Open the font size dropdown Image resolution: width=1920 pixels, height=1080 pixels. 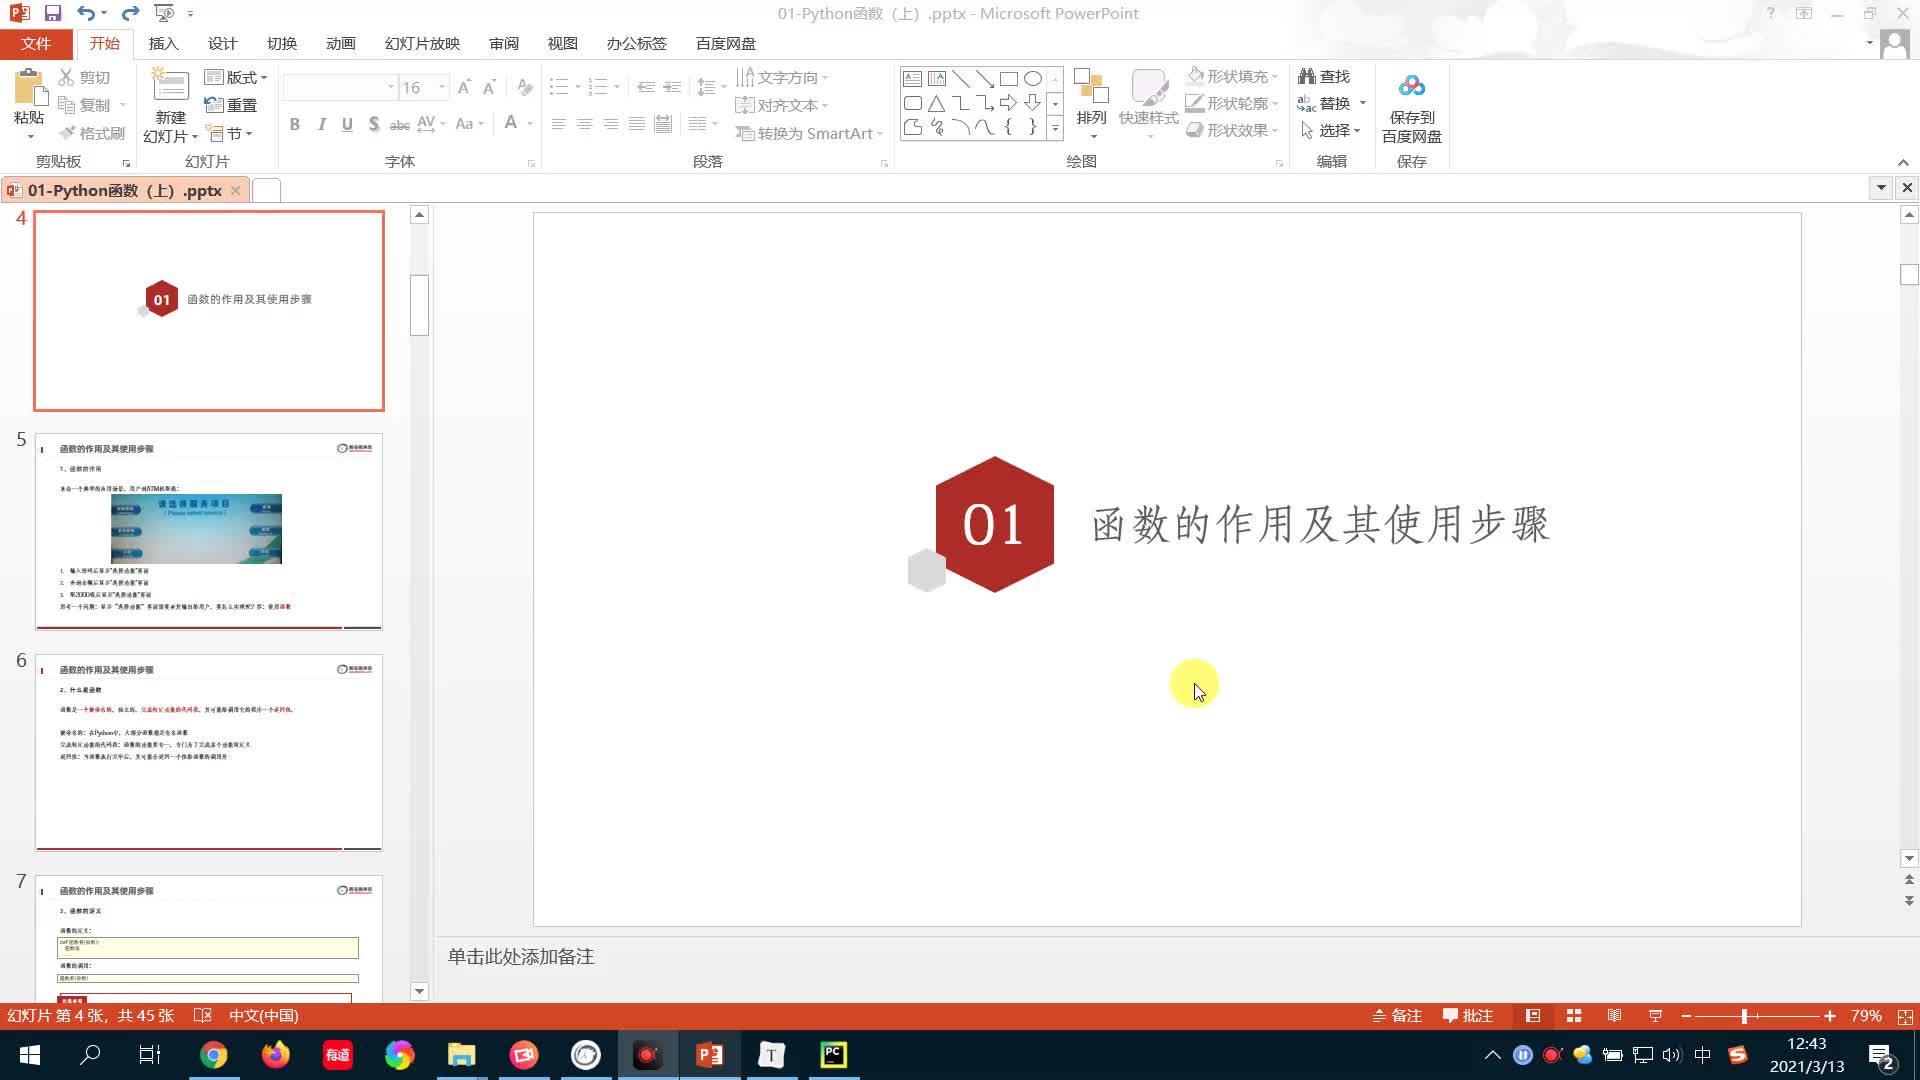(x=442, y=87)
